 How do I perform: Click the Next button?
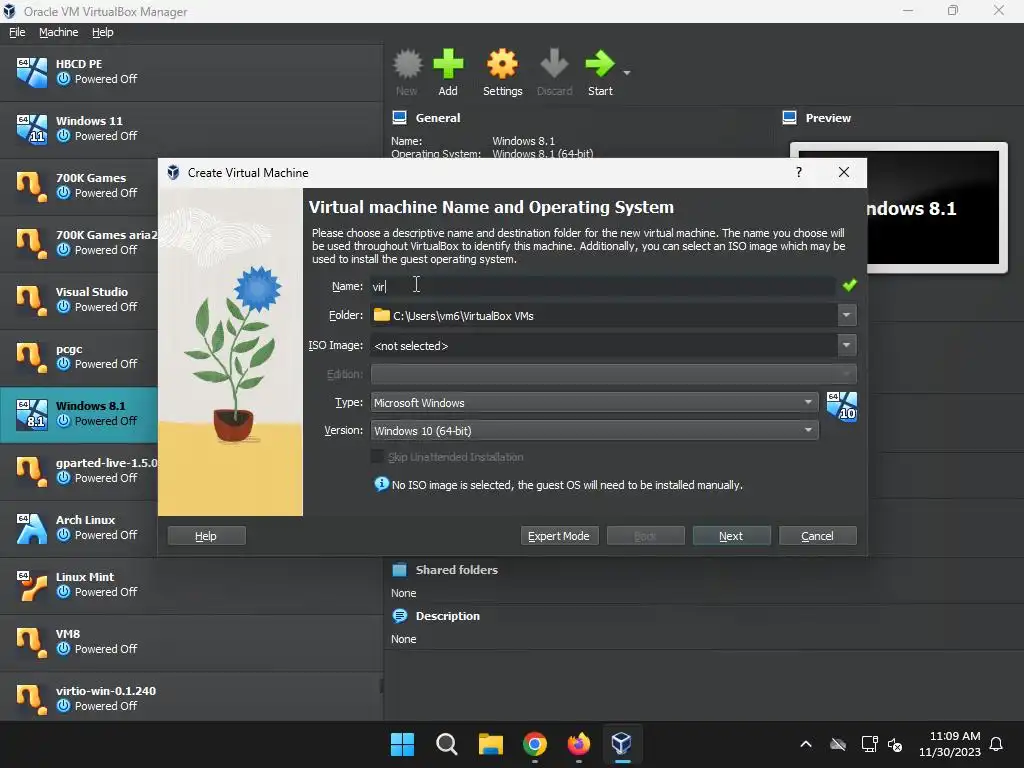731,536
